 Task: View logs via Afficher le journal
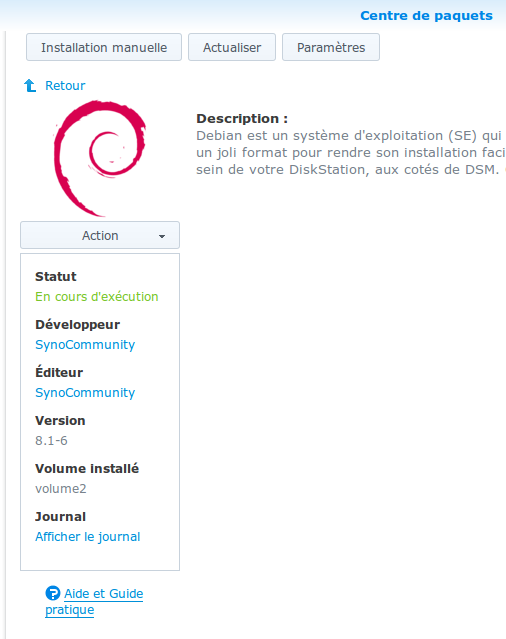click(88, 537)
